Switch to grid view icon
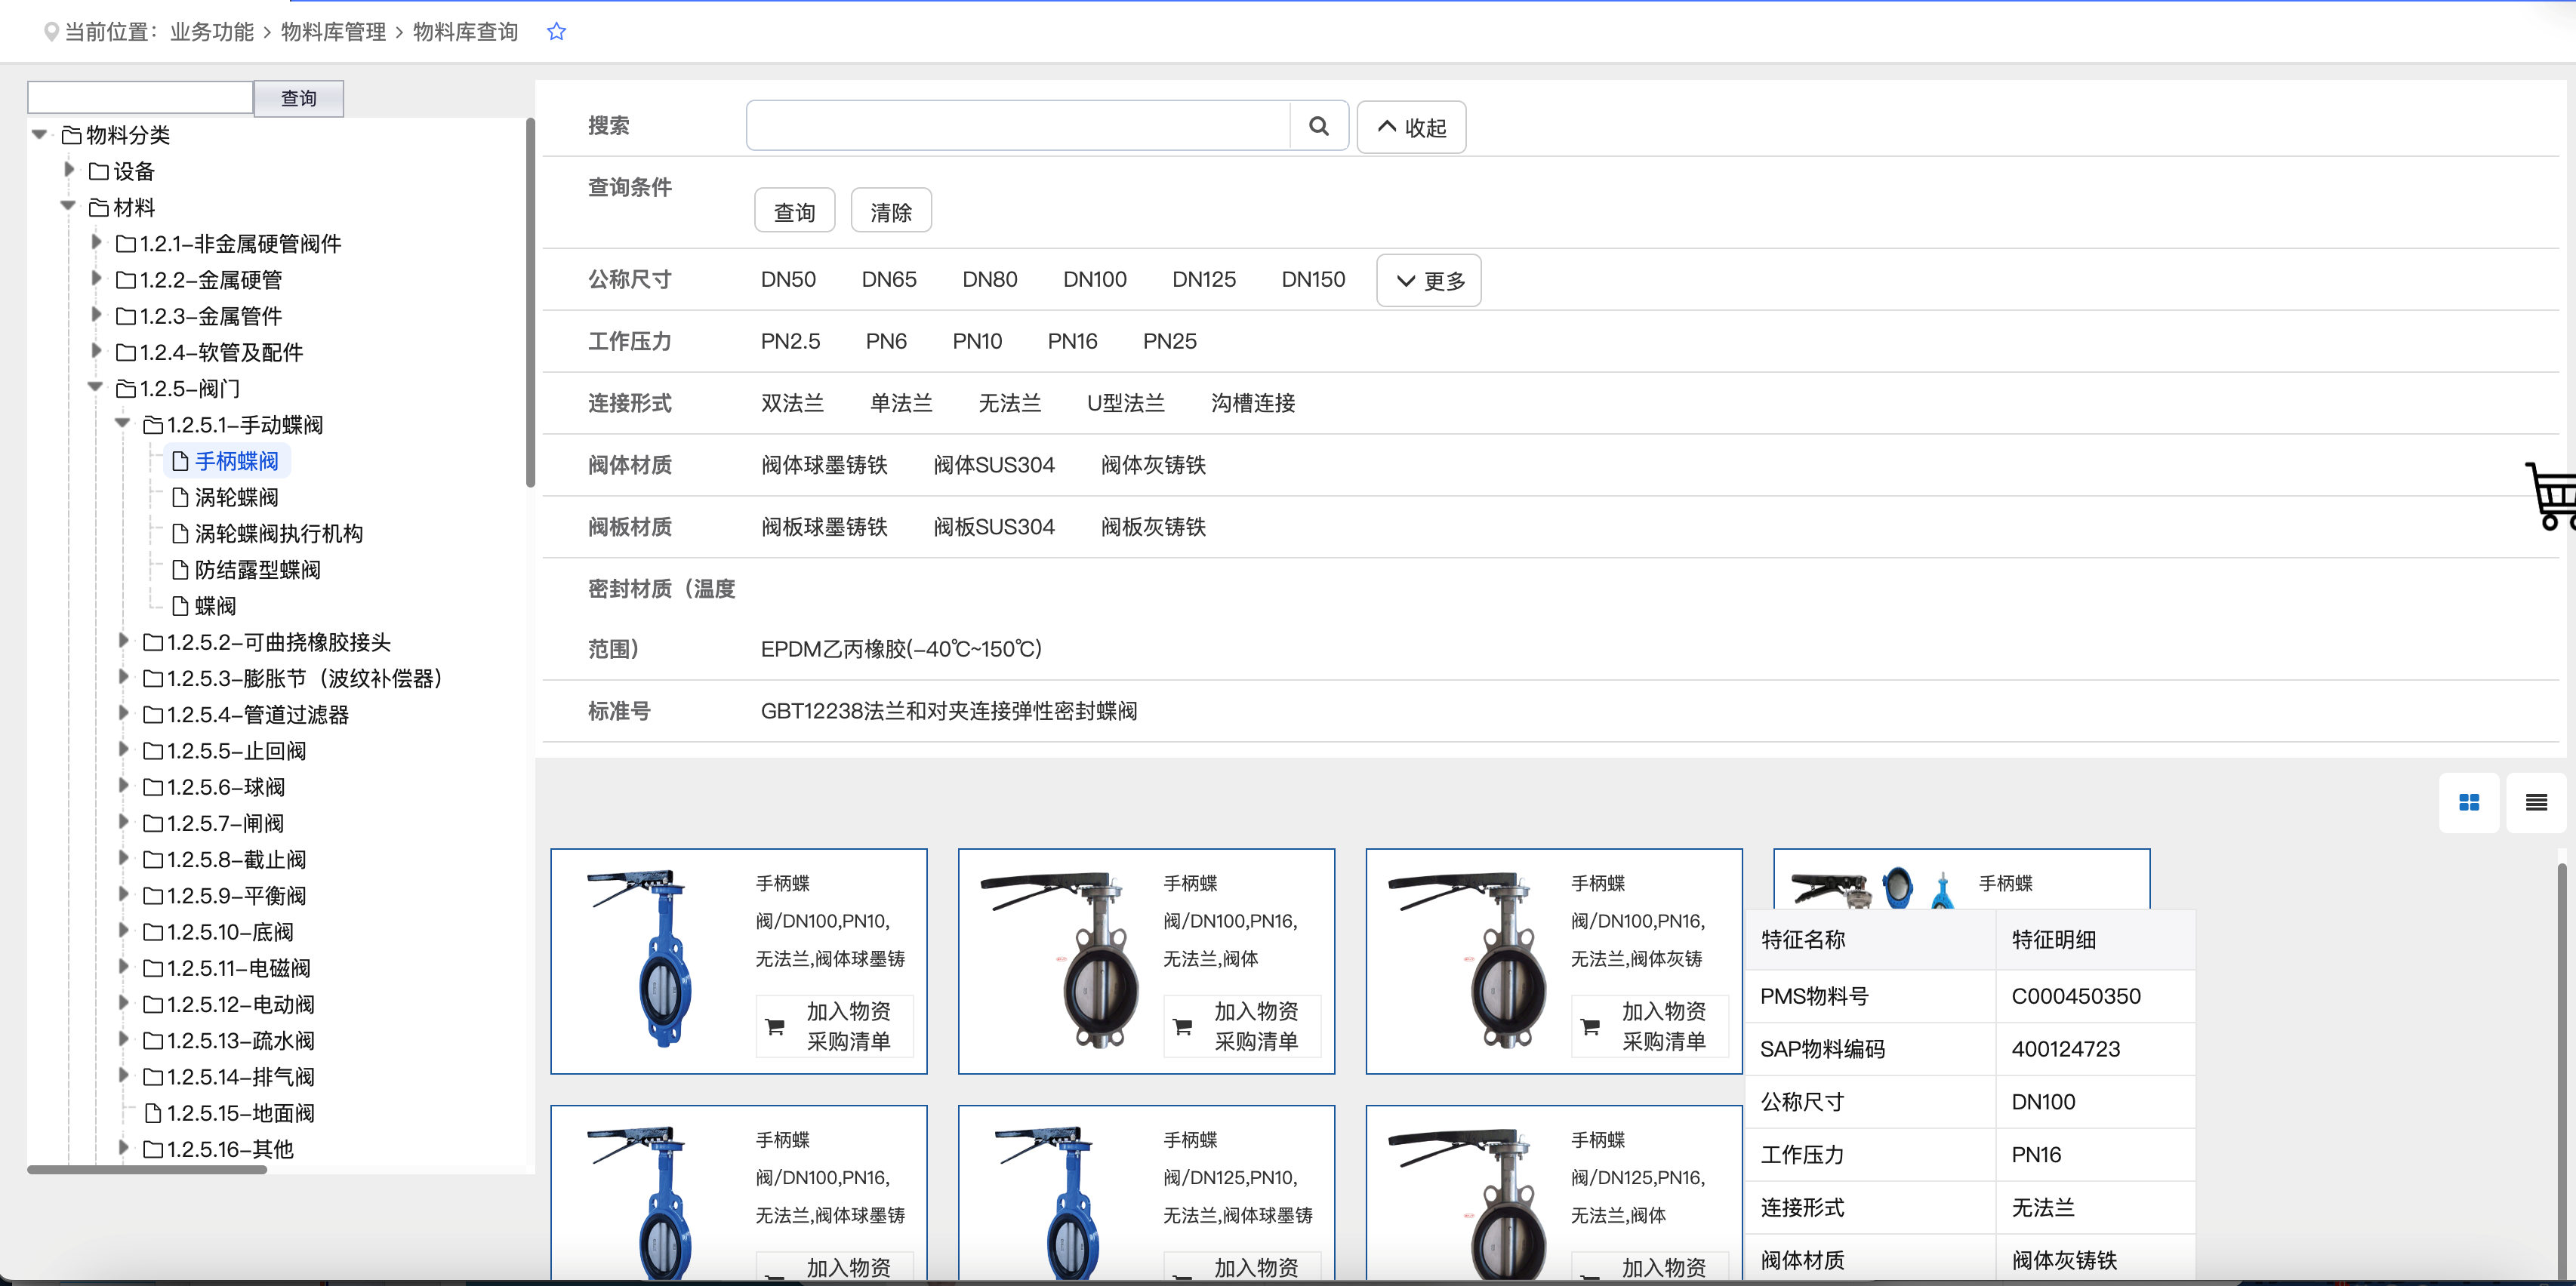The width and height of the screenshot is (2576, 1286). [2469, 802]
